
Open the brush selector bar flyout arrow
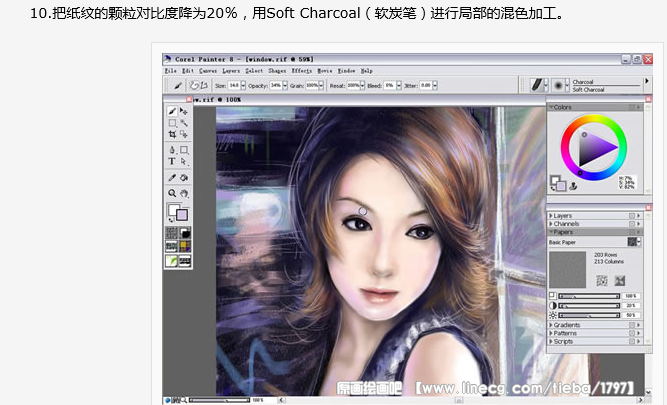tap(647, 81)
